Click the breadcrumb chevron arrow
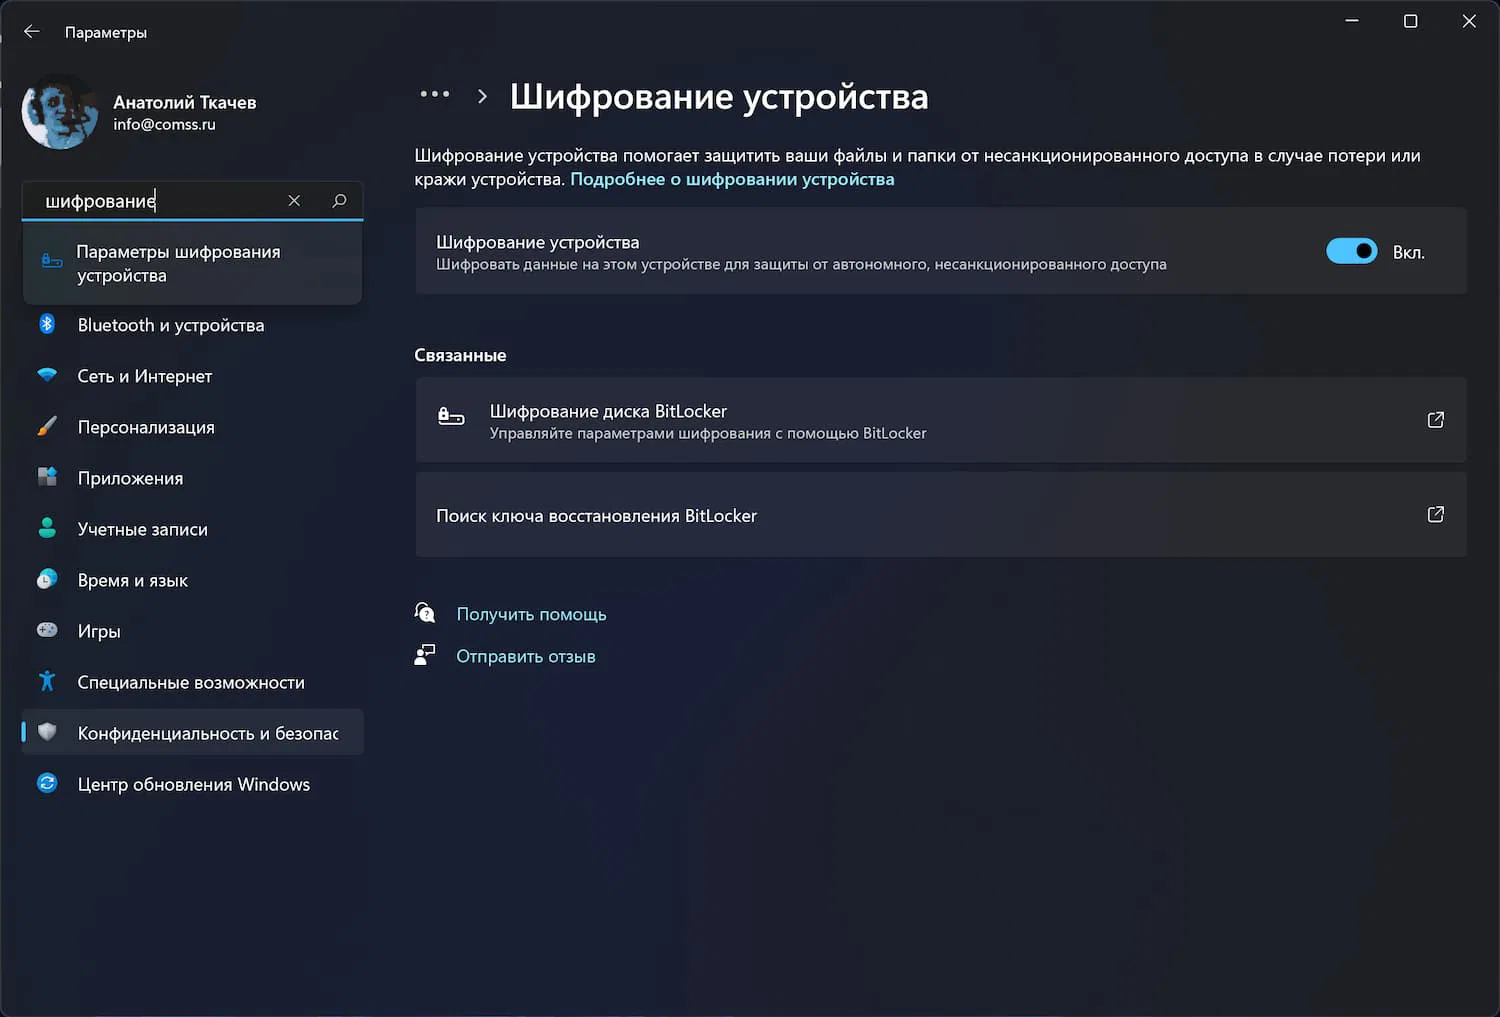 tap(482, 96)
